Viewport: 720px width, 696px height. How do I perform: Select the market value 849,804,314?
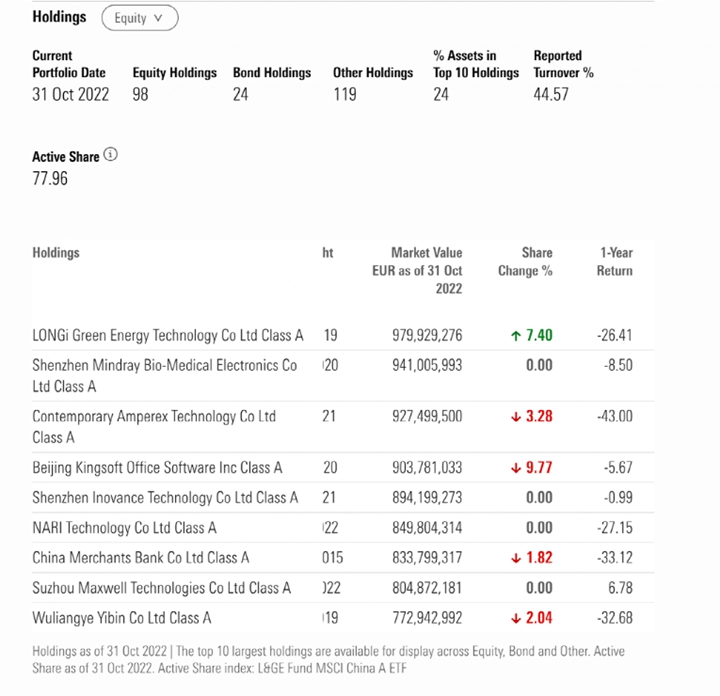click(x=427, y=528)
